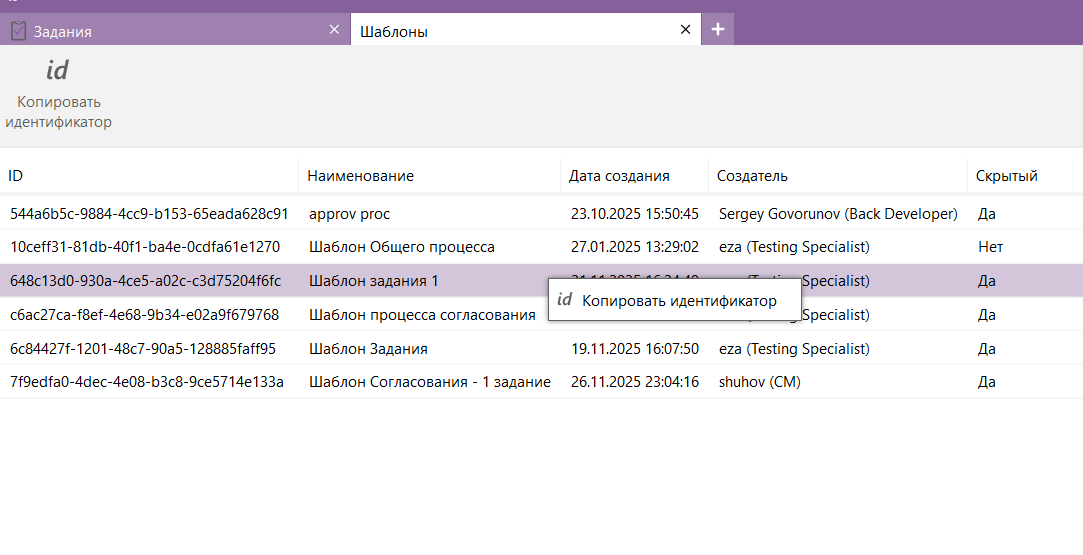Click the Копировать идентификатор toolbar id icon
This screenshot has height=555, width=1083.
[58, 71]
